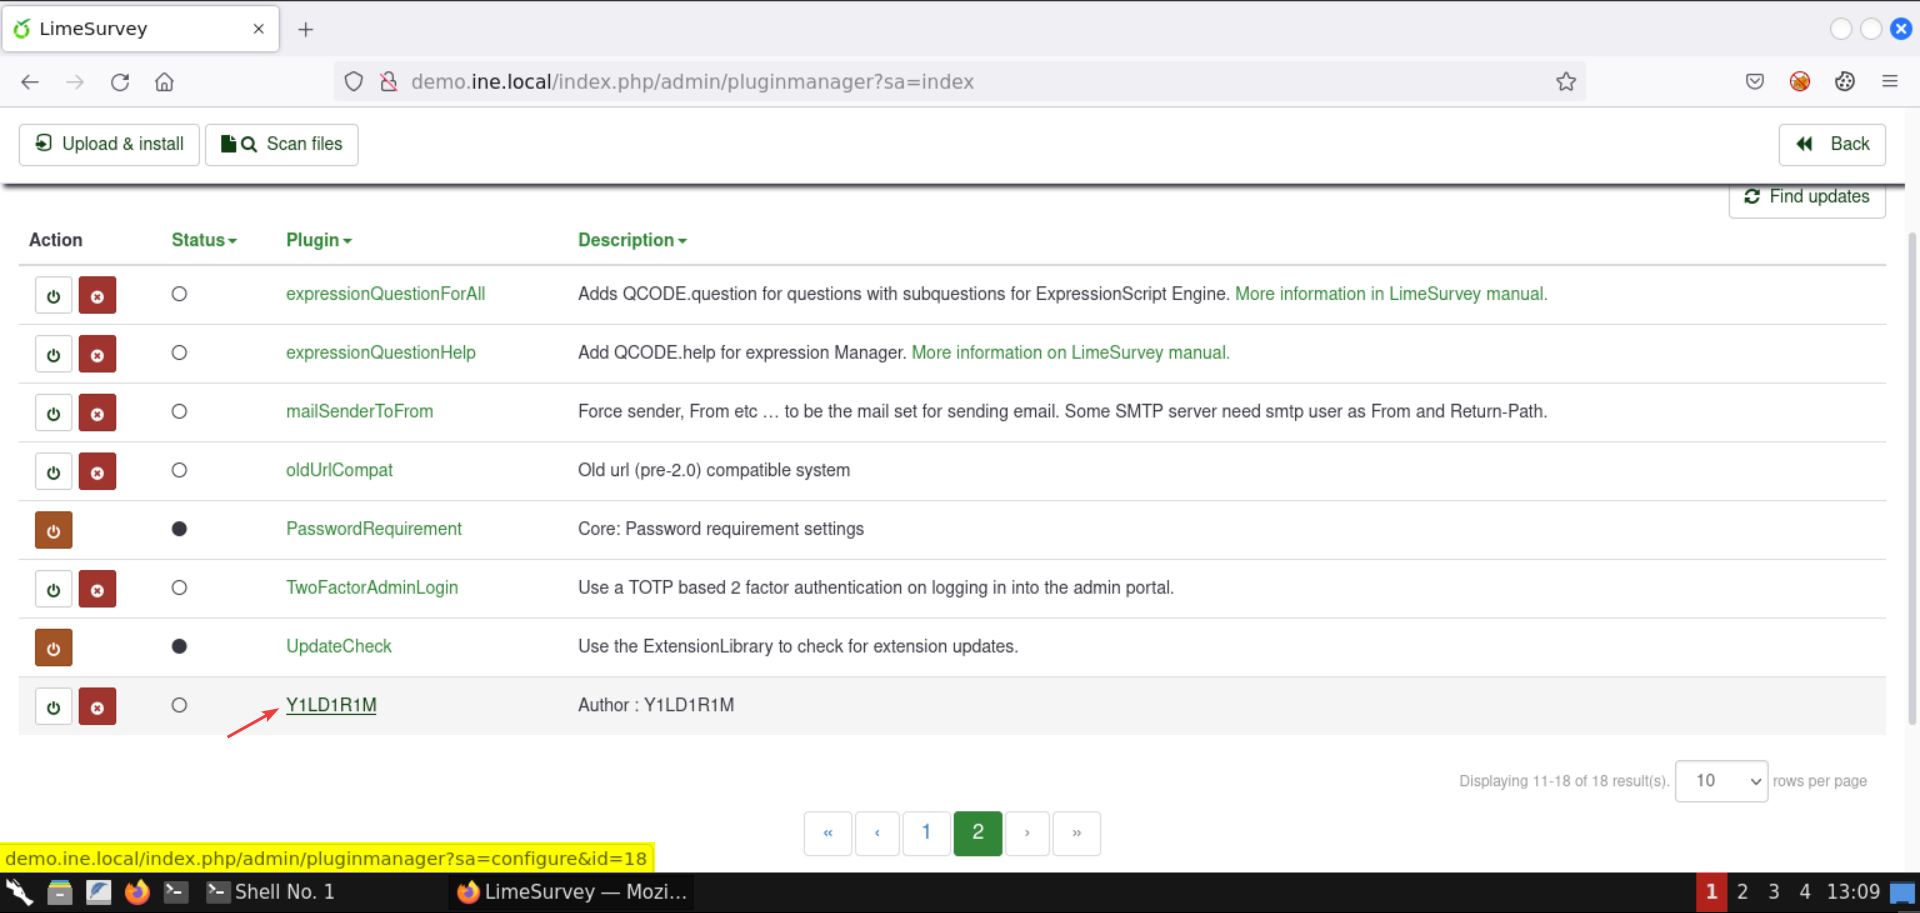Activate the Y1LD1R1M plugin power icon
1920x913 pixels.
(x=53, y=706)
